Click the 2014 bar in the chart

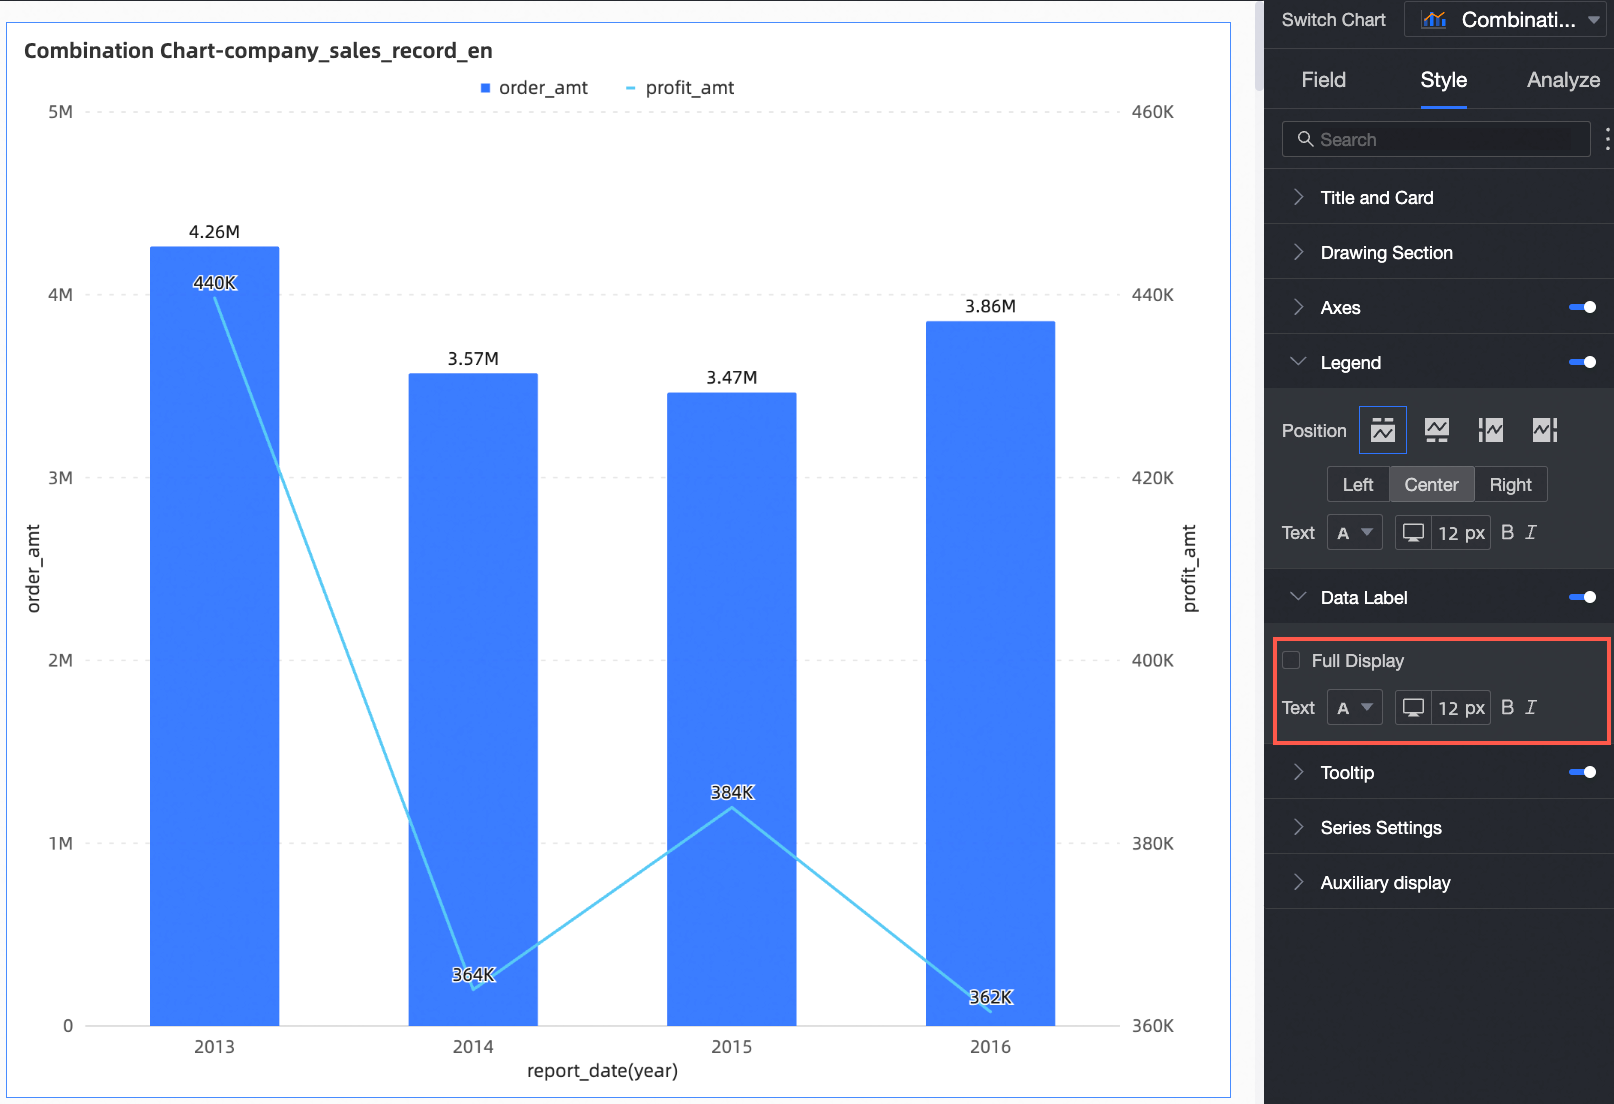pos(473,700)
